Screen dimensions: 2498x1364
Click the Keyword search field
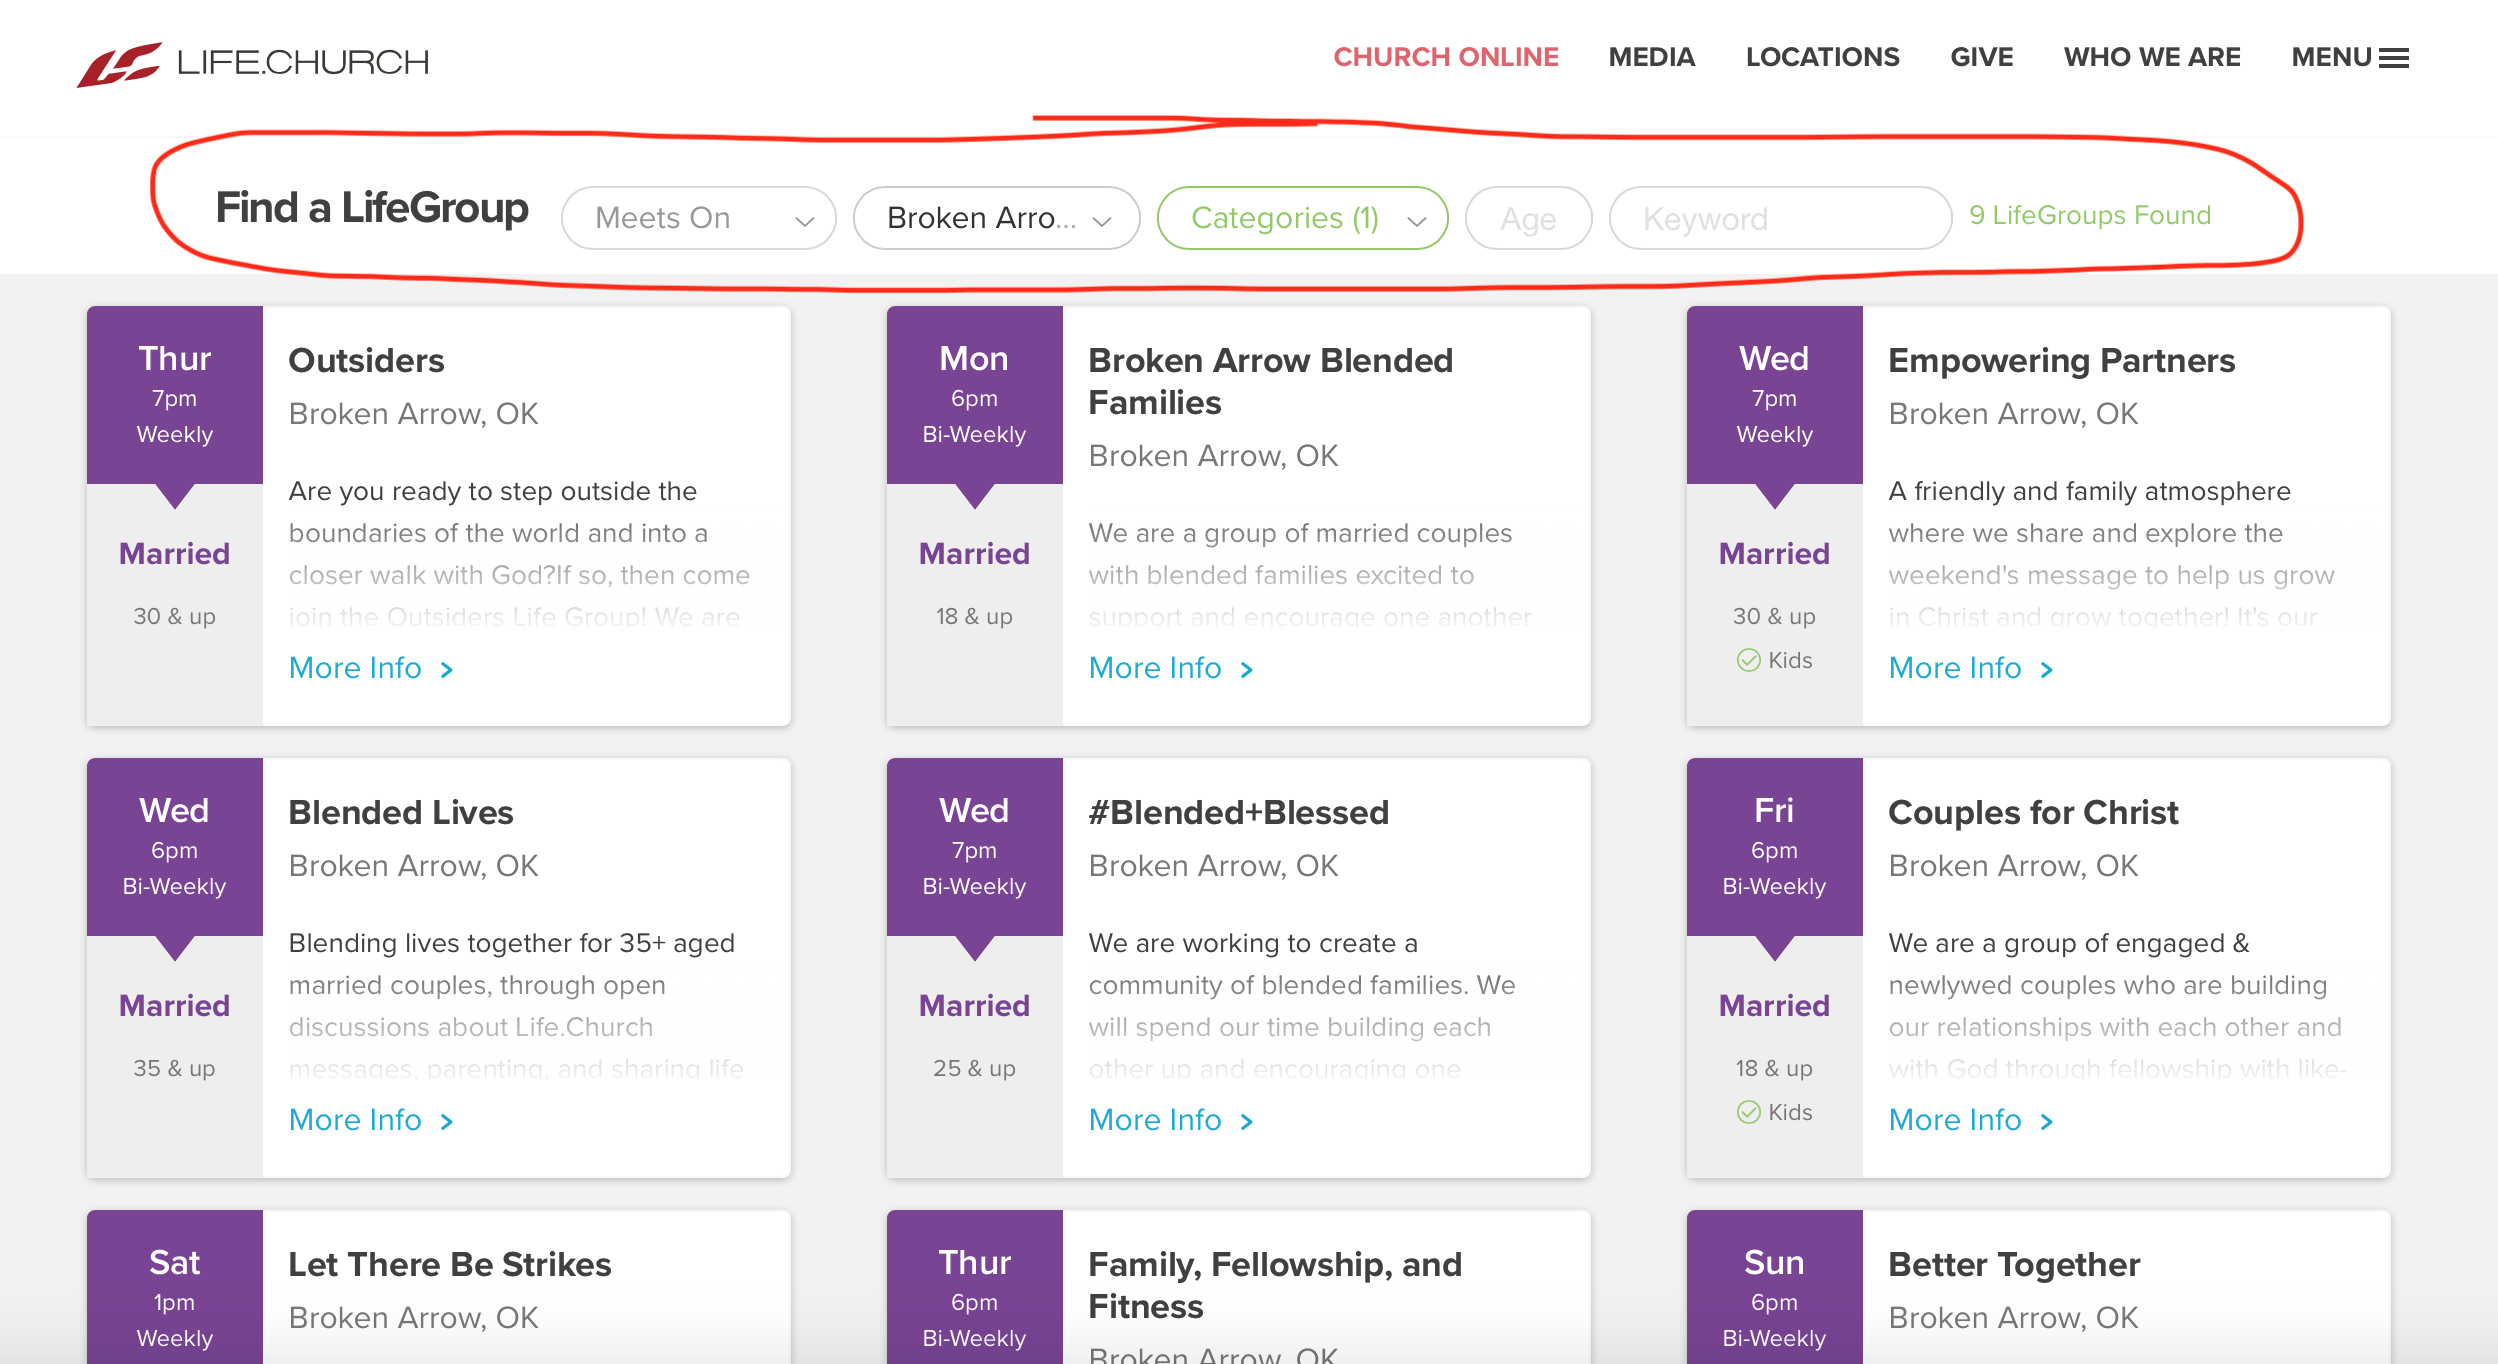tap(1780, 218)
